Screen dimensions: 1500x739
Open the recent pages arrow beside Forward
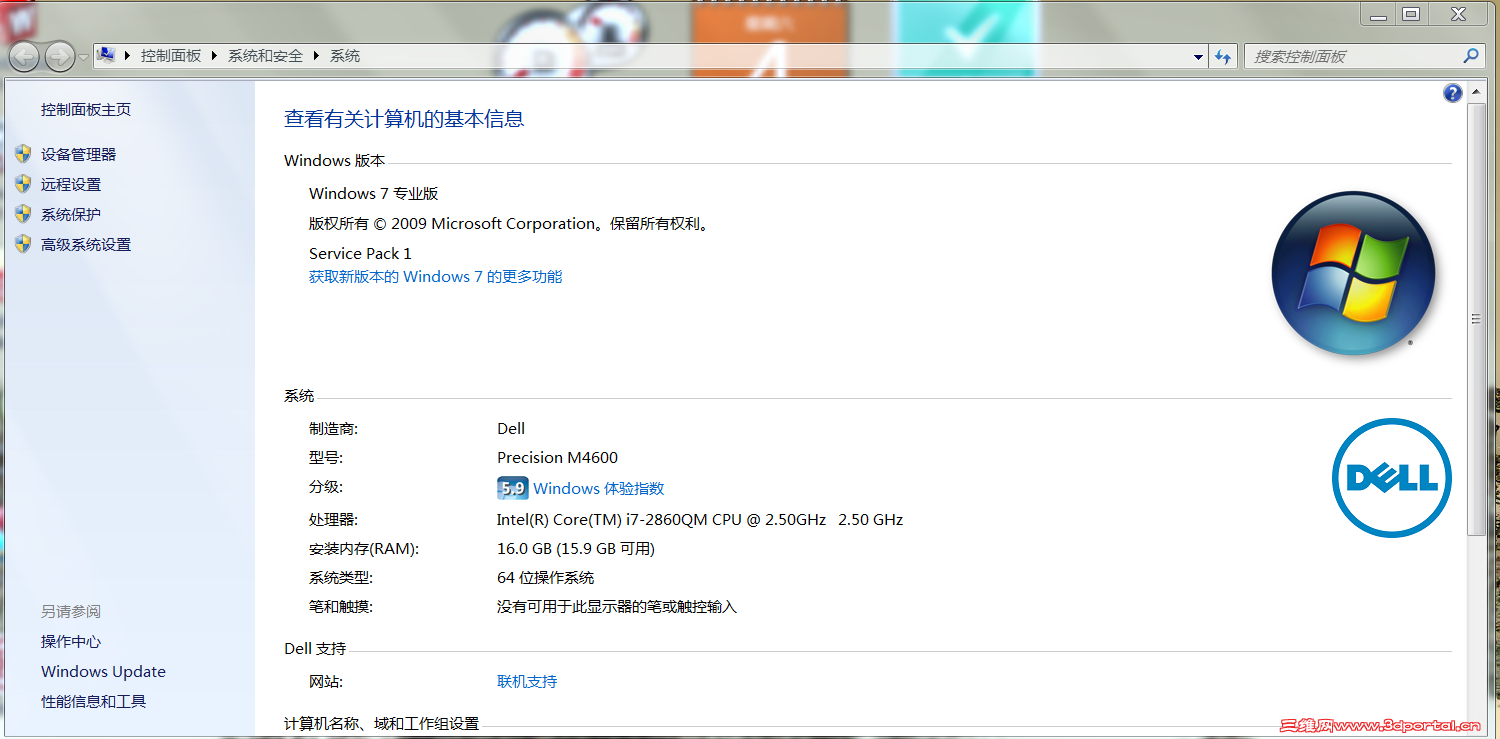click(83, 57)
